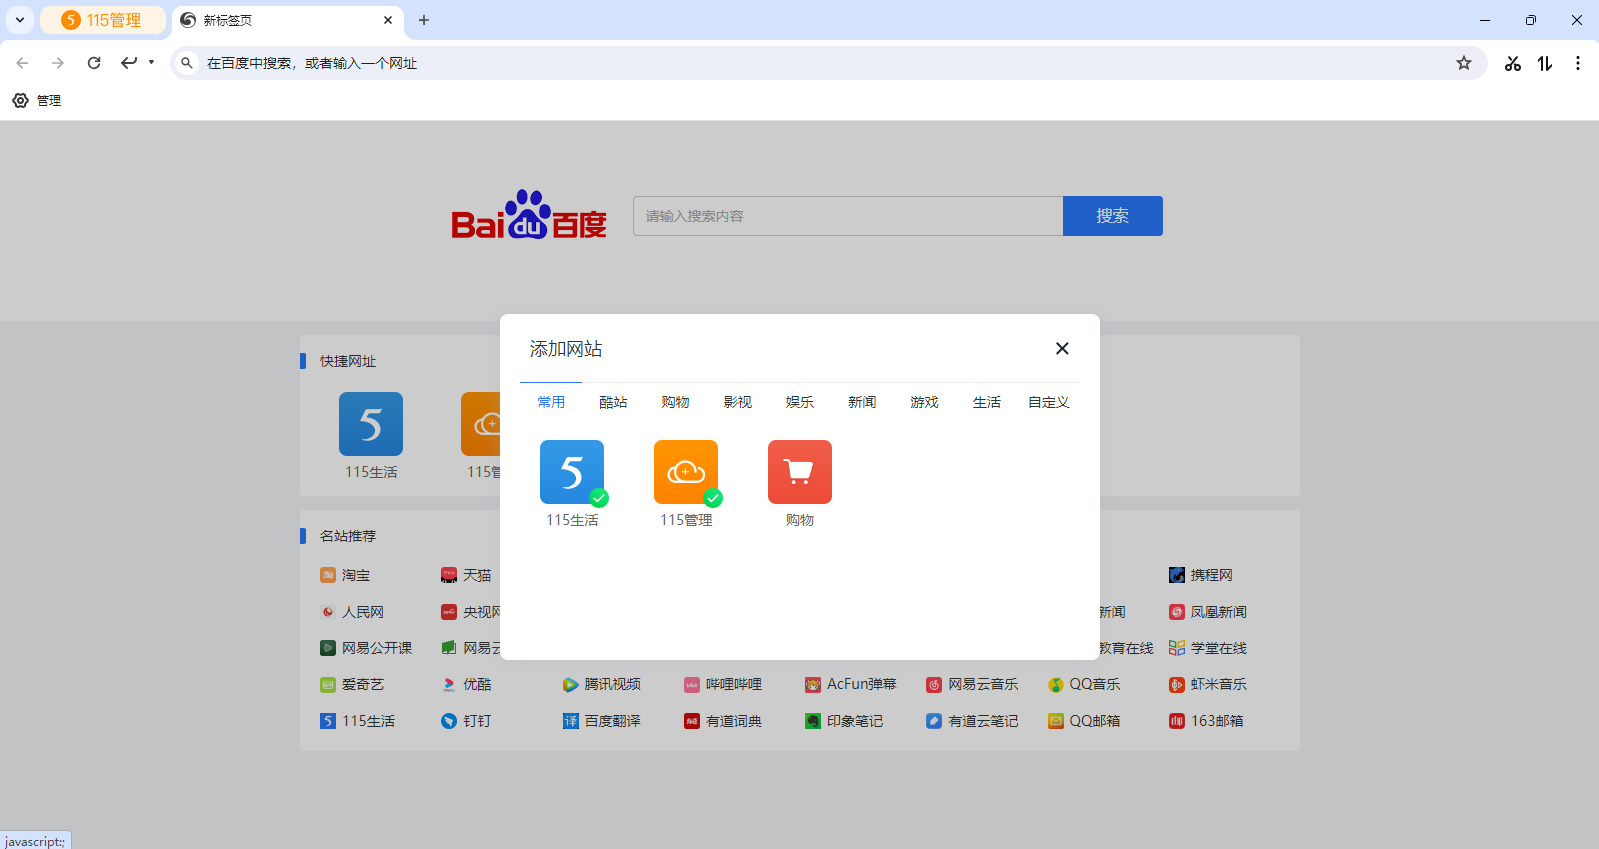Click the 115生活 icon in the dialog
Image resolution: width=1599 pixels, height=849 pixels.
tap(571, 472)
